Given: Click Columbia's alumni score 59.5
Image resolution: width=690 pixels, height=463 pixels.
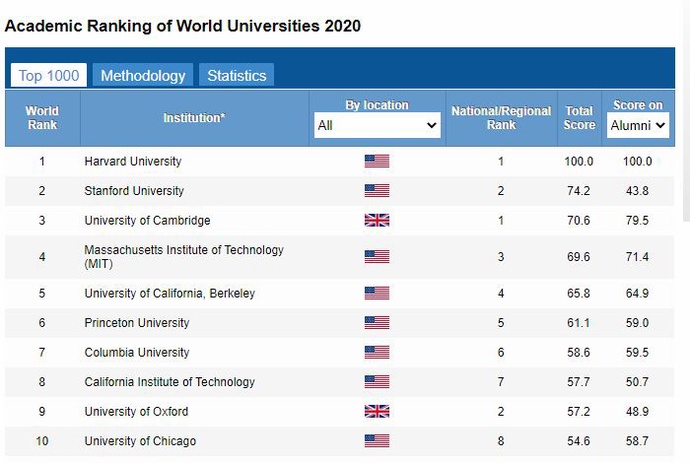Looking at the screenshot, I should (637, 353).
